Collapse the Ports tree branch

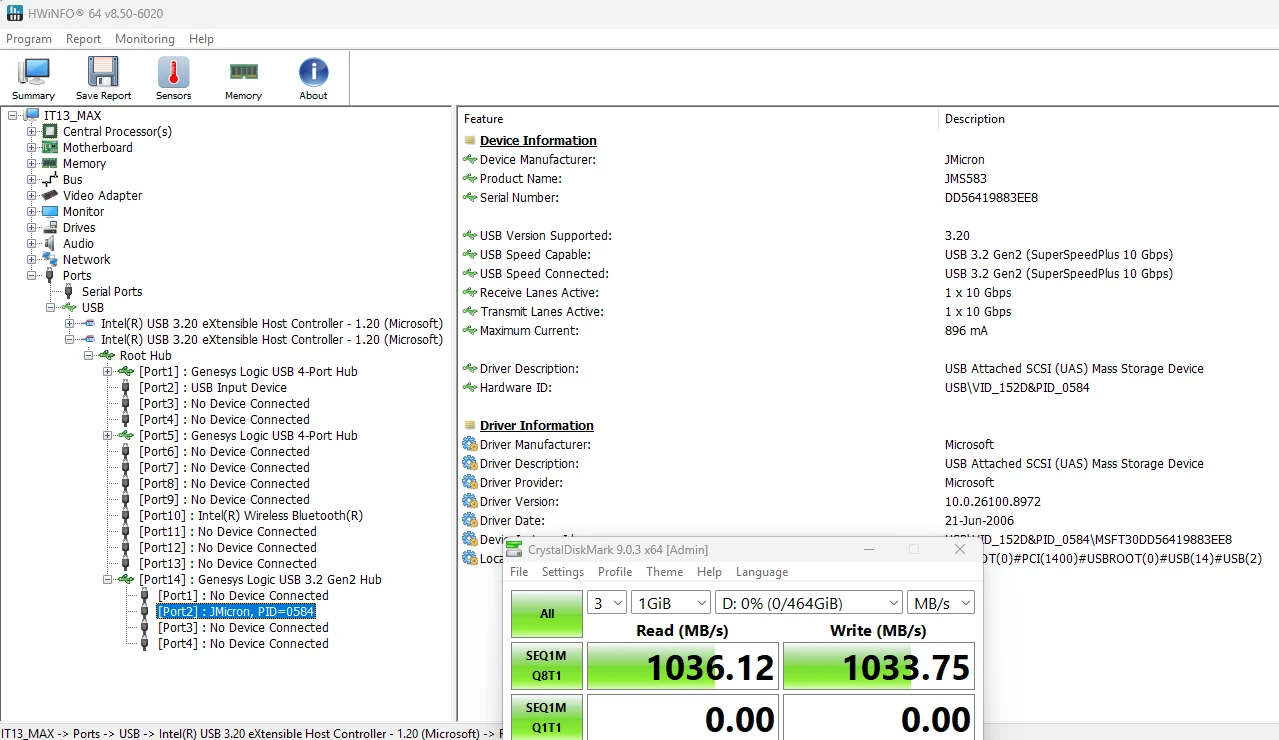click(32, 276)
